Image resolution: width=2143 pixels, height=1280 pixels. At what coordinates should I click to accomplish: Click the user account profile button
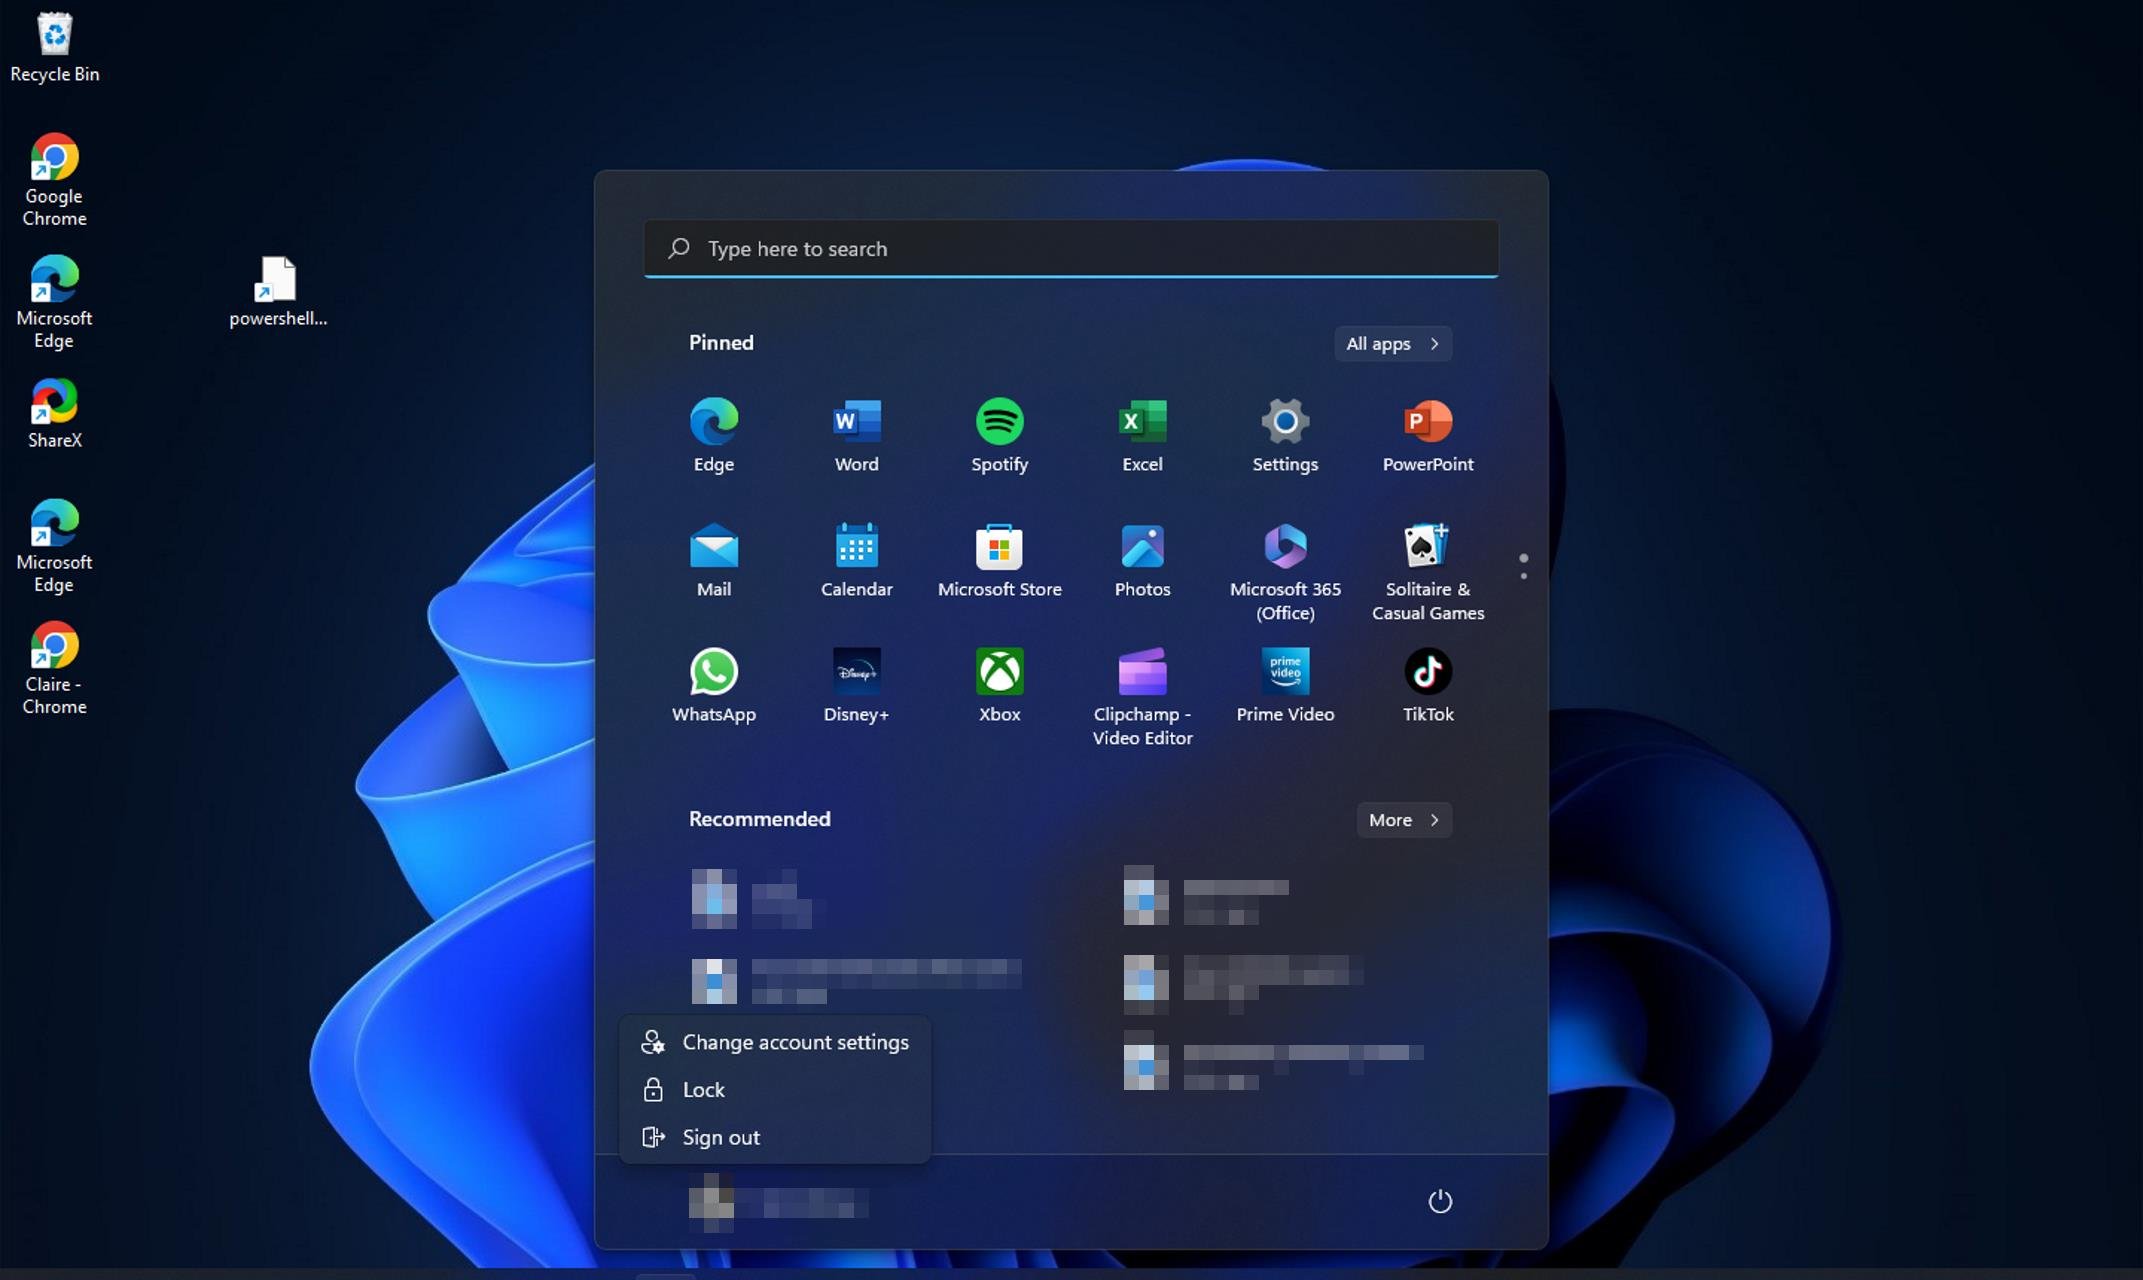coord(778,1202)
